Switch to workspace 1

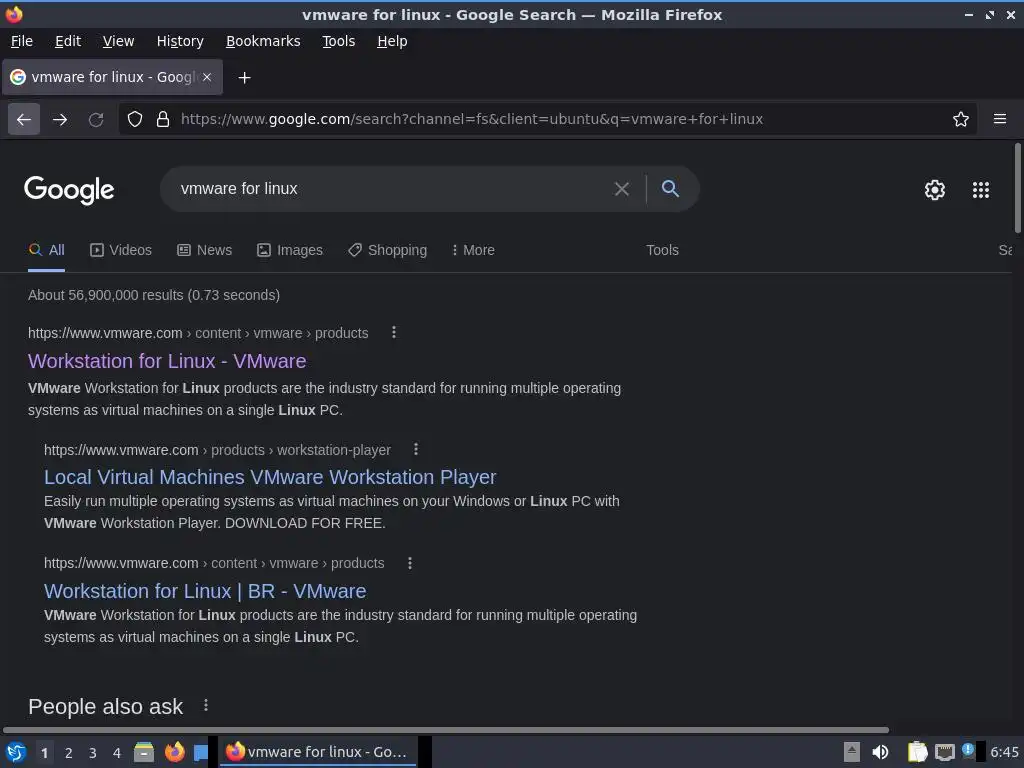pyautogui.click(x=44, y=753)
